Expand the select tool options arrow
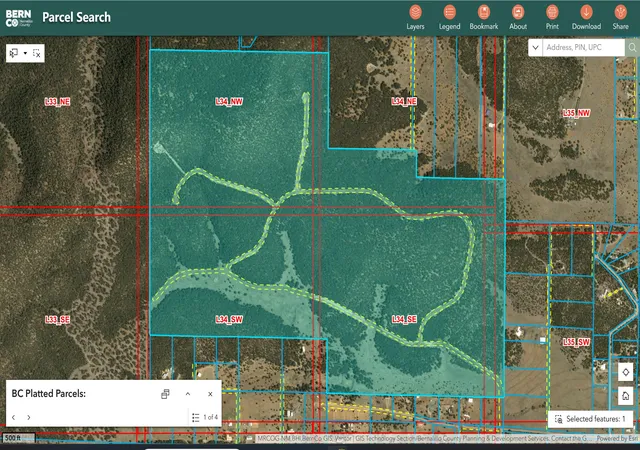 click(x=25, y=53)
